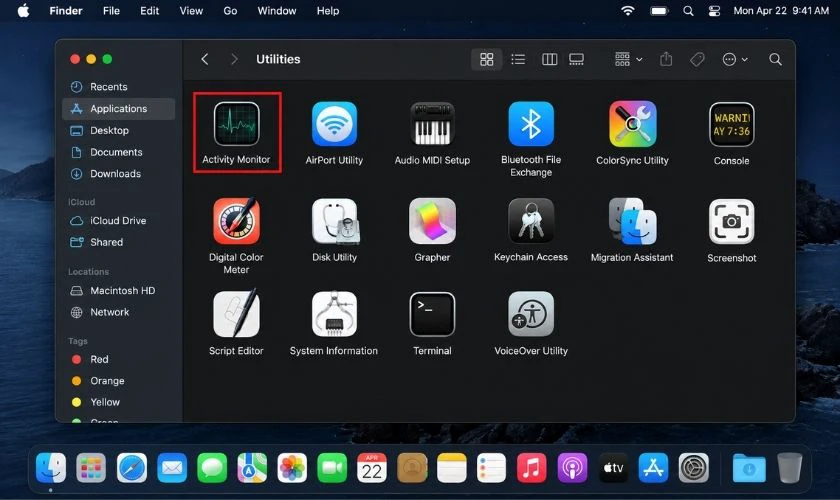840x500 pixels.
Task: Open the Console app
Action: (732, 125)
